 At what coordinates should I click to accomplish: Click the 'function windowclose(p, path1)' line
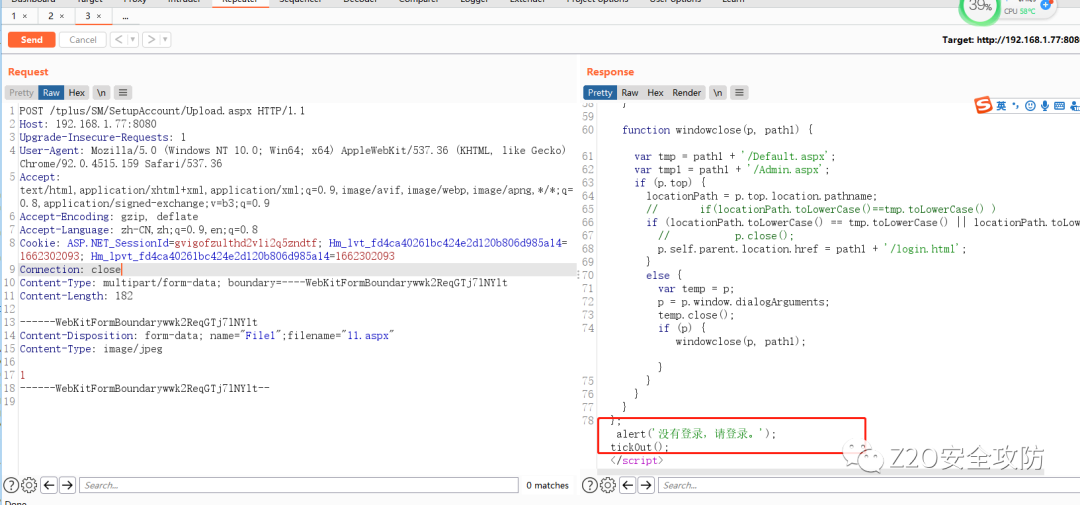point(719,130)
